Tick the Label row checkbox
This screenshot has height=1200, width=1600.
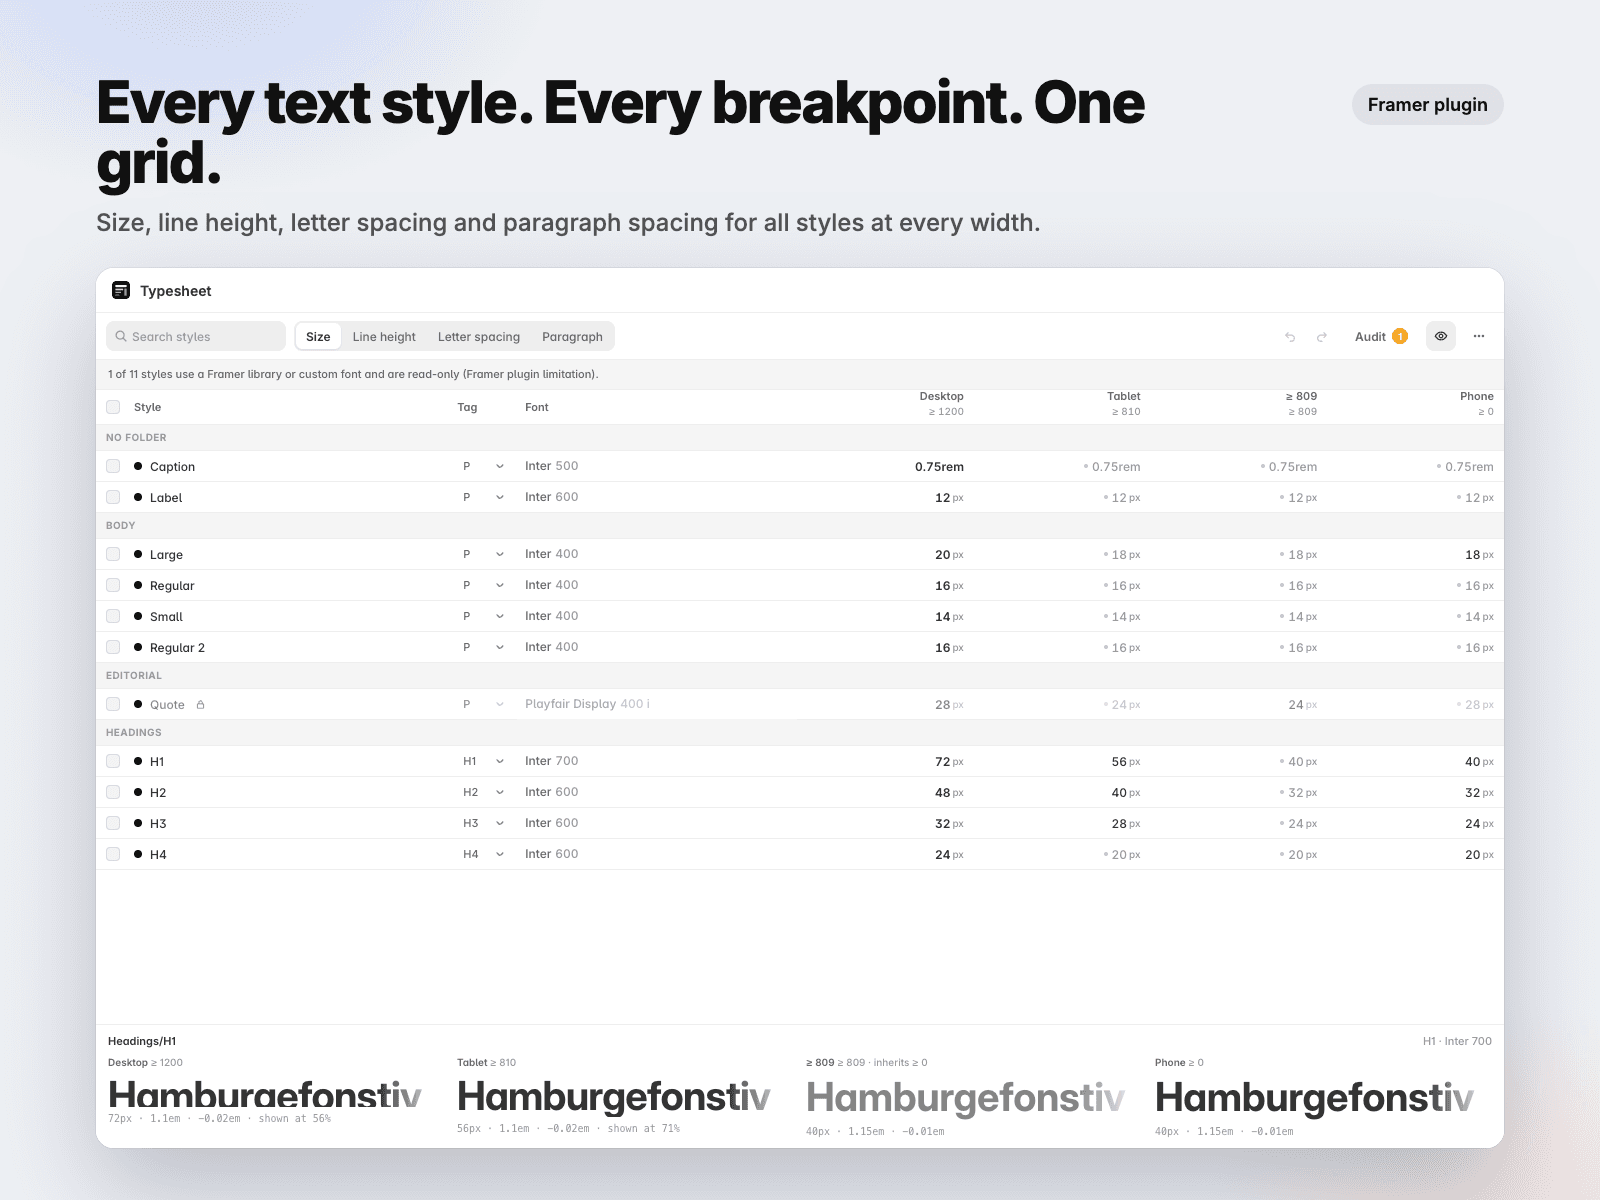(x=113, y=497)
